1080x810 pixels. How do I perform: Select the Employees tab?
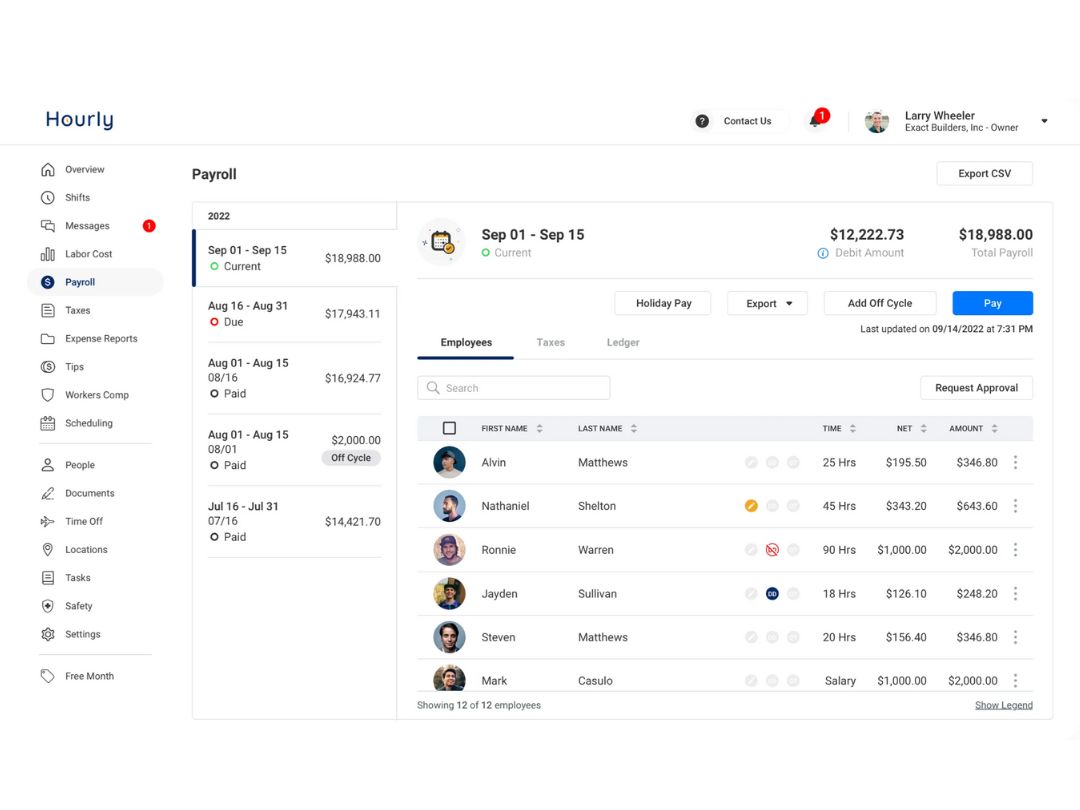(466, 342)
